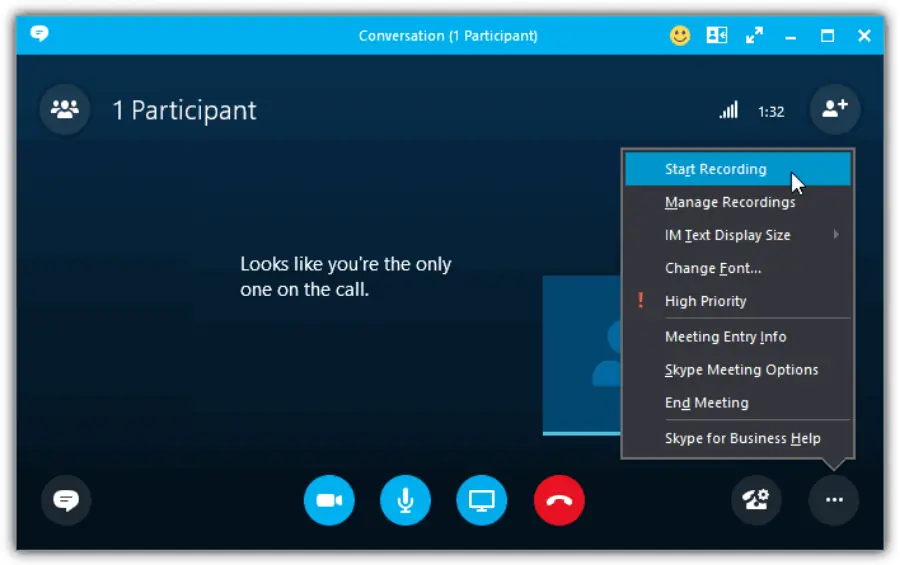Image resolution: width=900 pixels, height=565 pixels.
Task: Select End Meeting in menu
Action: [738, 403]
